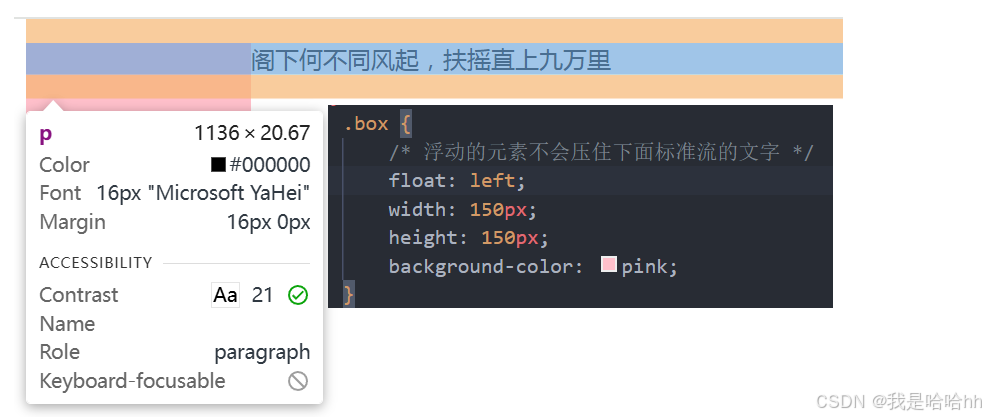Click the 'Color' label in tooltip
The height and width of the screenshot is (419, 986).
[64, 165]
